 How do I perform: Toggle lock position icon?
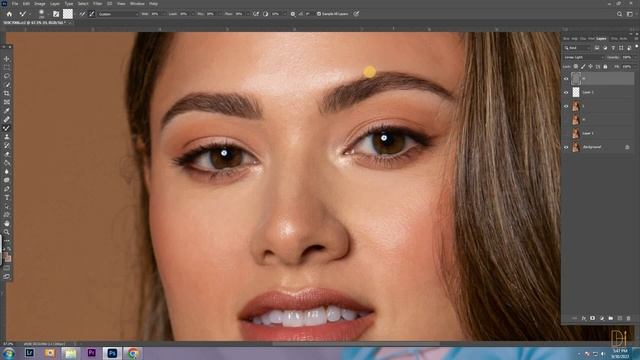591,67
